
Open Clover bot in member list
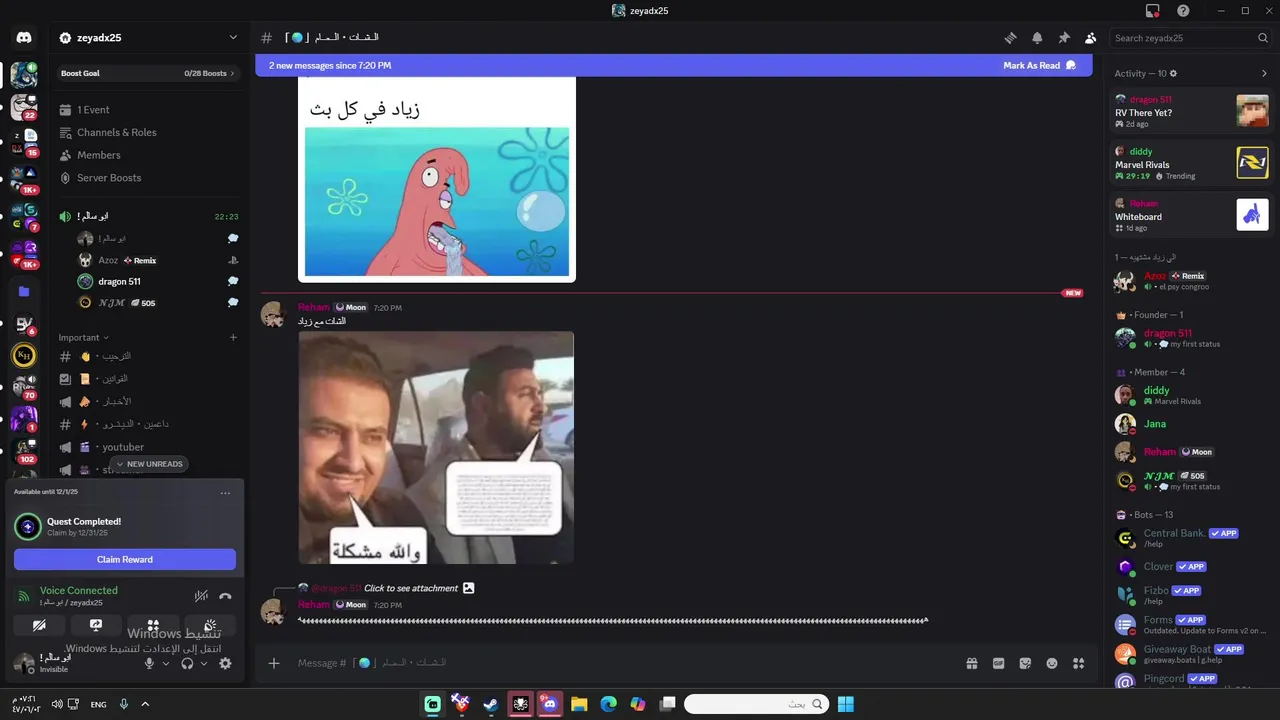point(1192,567)
